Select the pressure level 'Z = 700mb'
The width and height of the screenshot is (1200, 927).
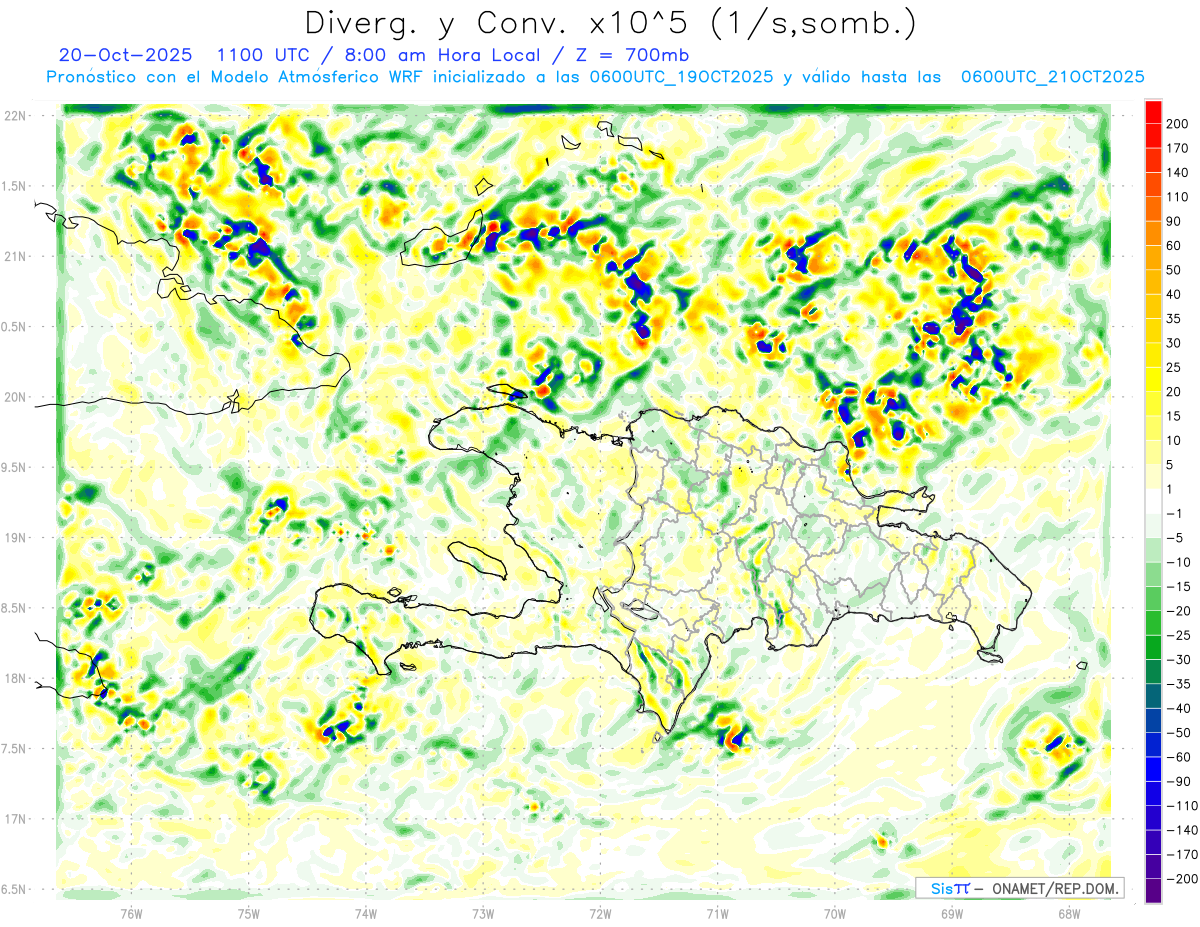click(x=631, y=55)
